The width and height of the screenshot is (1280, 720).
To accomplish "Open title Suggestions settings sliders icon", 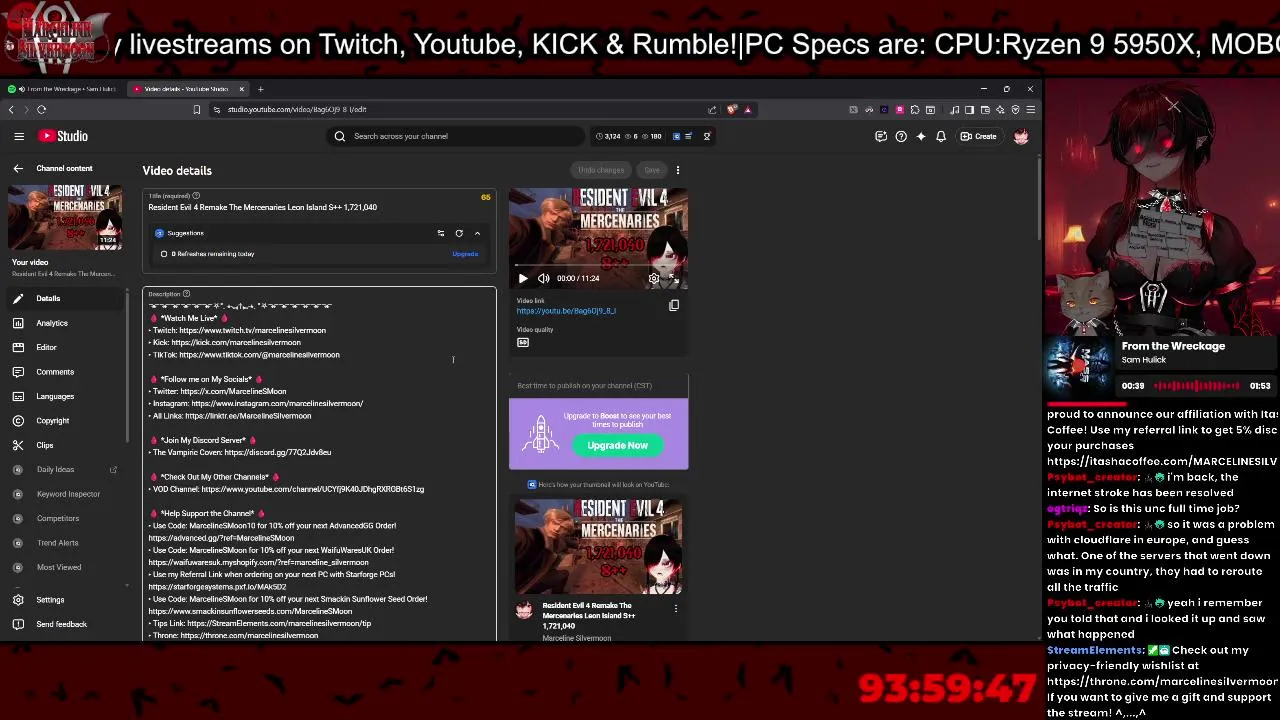I will 441,233.
